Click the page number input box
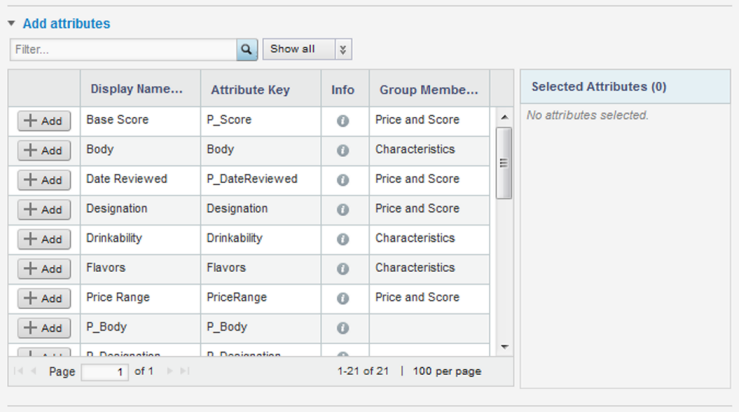Viewport: 739px width, 412px height. tap(105, 371)
